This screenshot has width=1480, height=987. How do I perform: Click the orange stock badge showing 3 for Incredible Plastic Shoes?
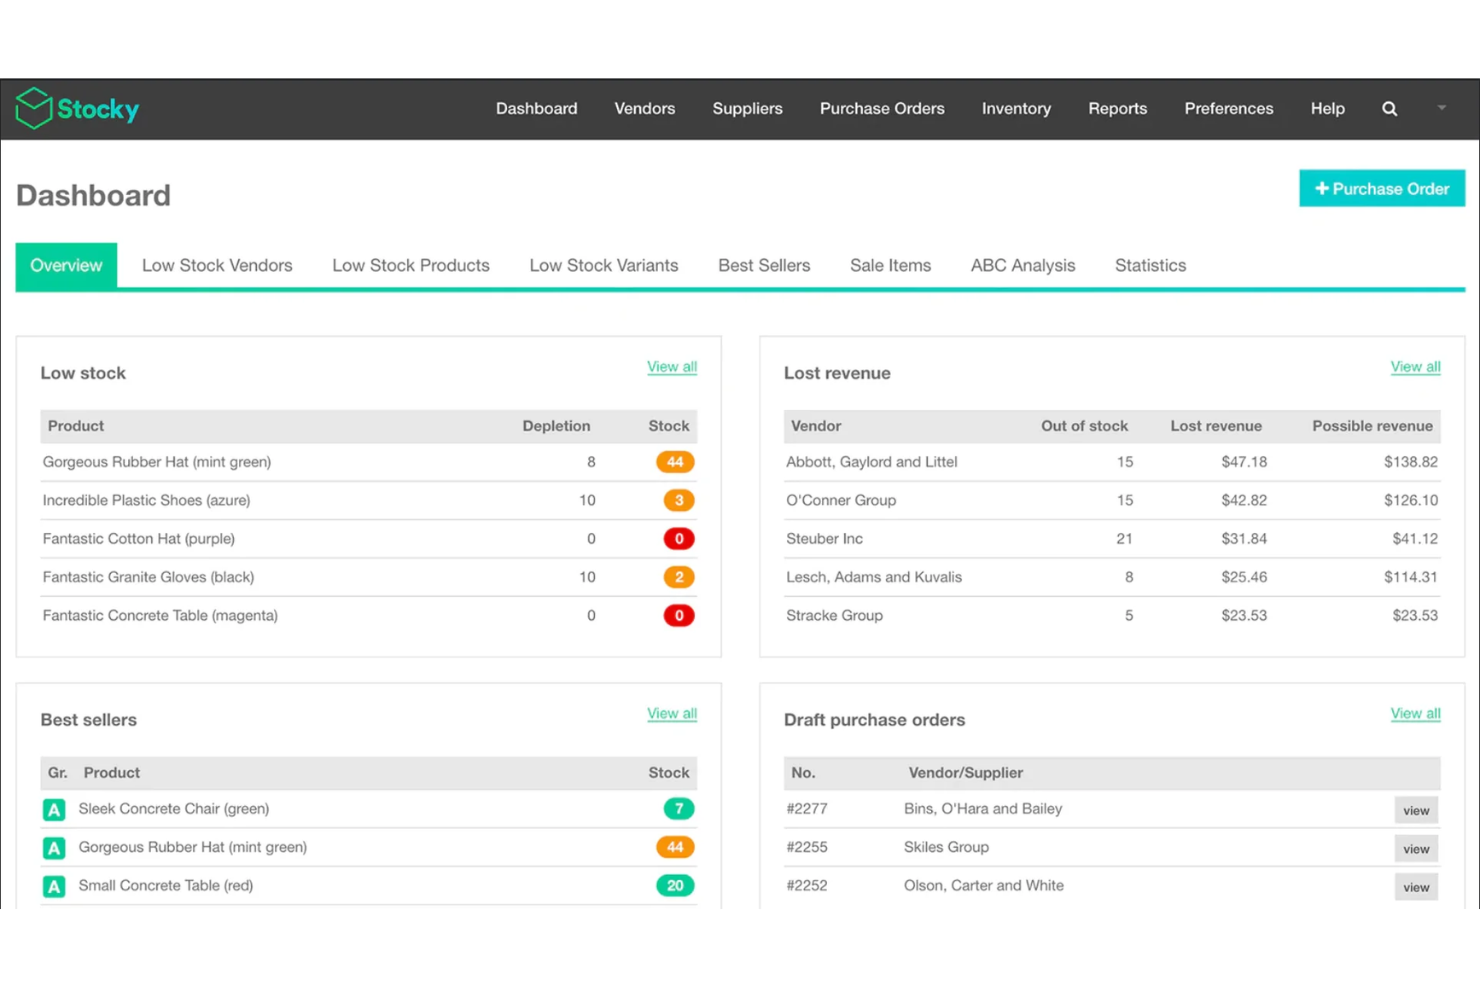point(678,500)
